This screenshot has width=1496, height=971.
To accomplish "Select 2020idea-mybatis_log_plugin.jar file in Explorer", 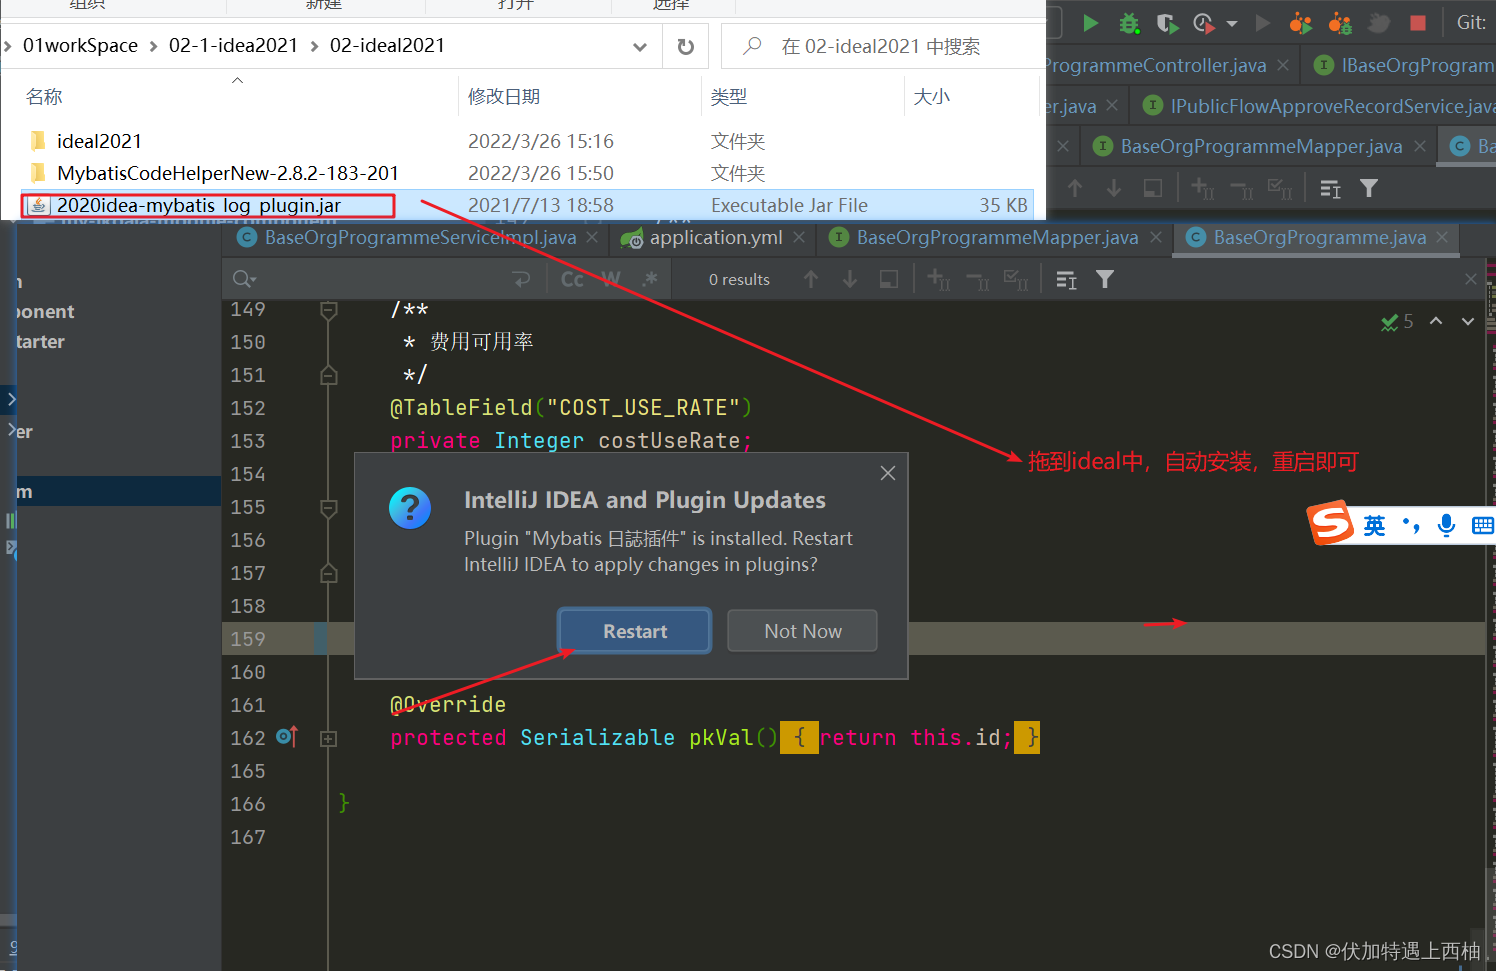I will (527, 205).
